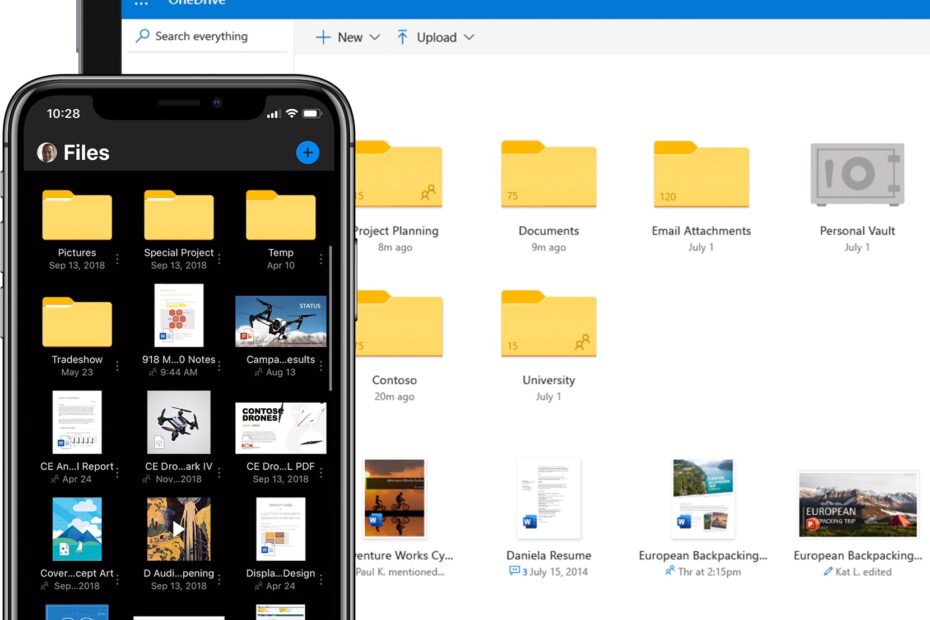Click the "Kat L. edited" text

pyautogui.click(x=864, y=571)
